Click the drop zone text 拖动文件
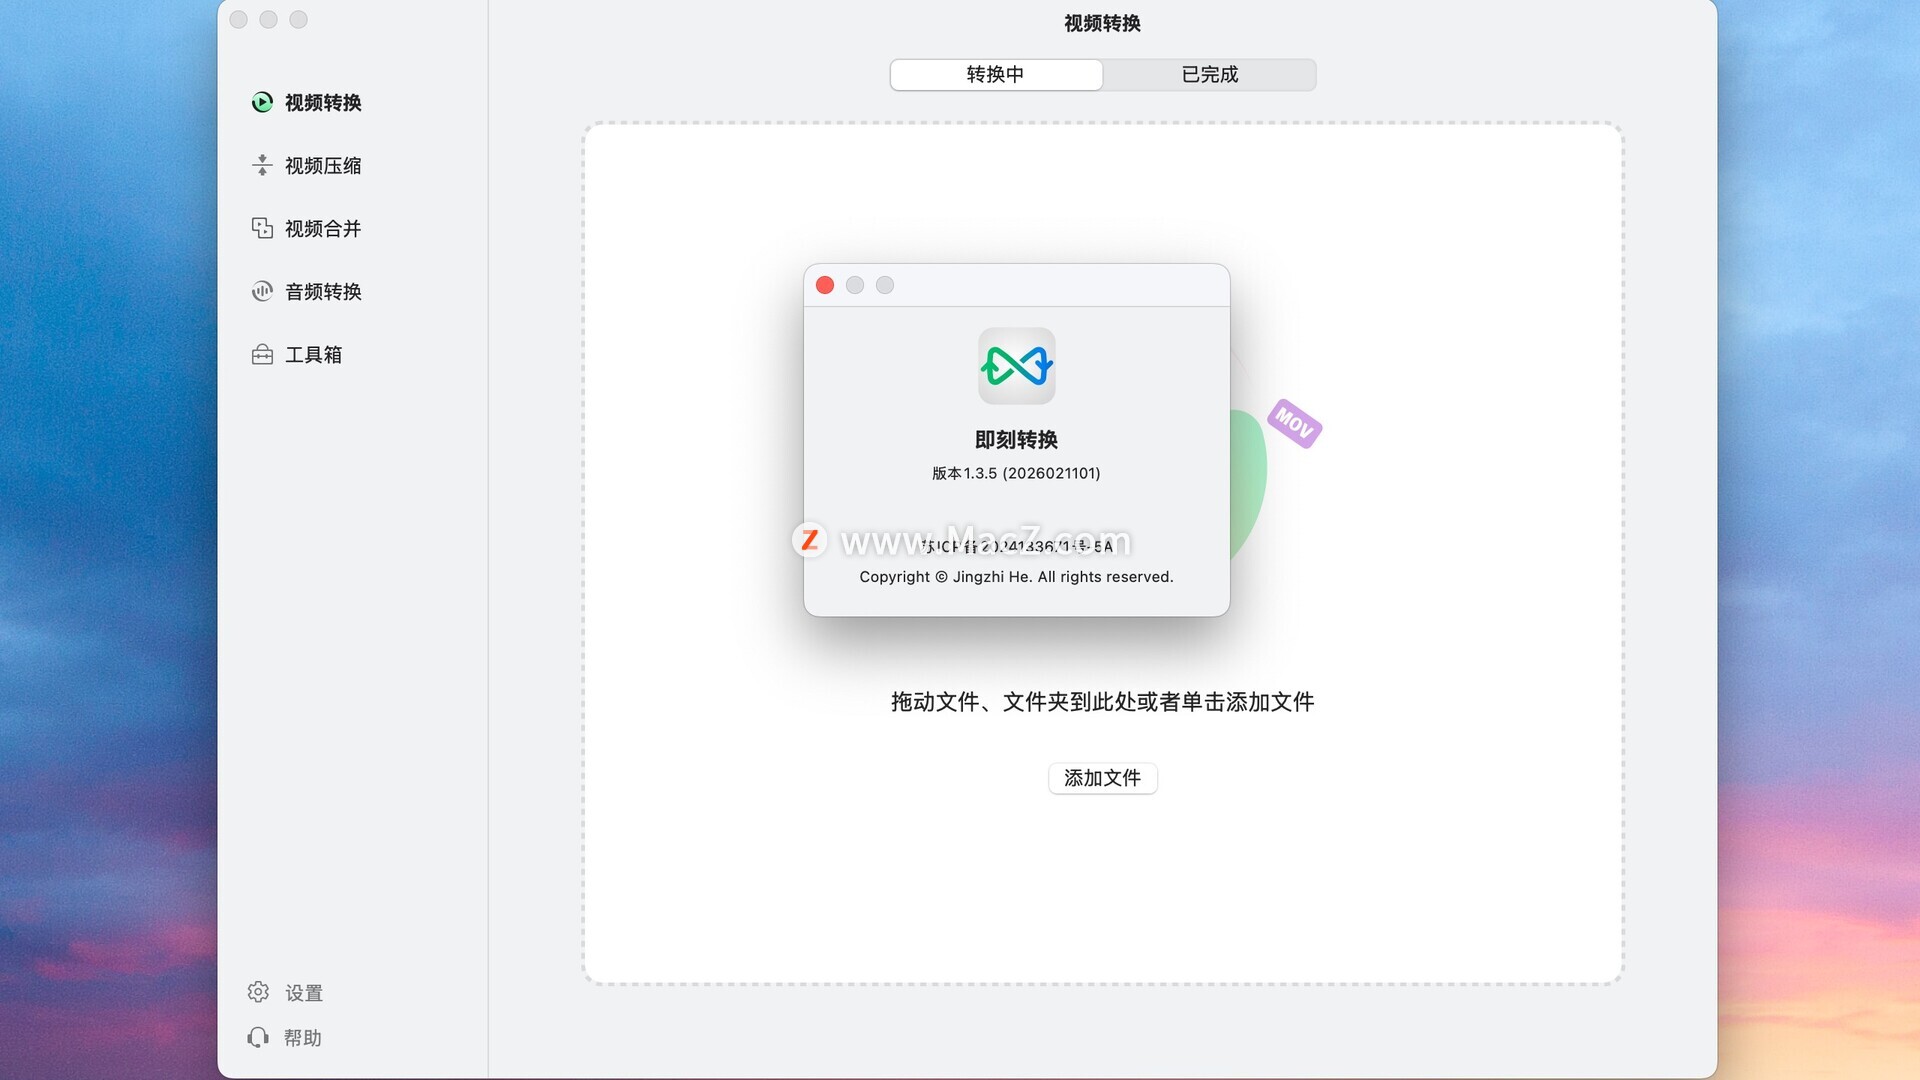Image resolution: width=1920 pixels, height=1080 pixels. [x=1102, y=701]
